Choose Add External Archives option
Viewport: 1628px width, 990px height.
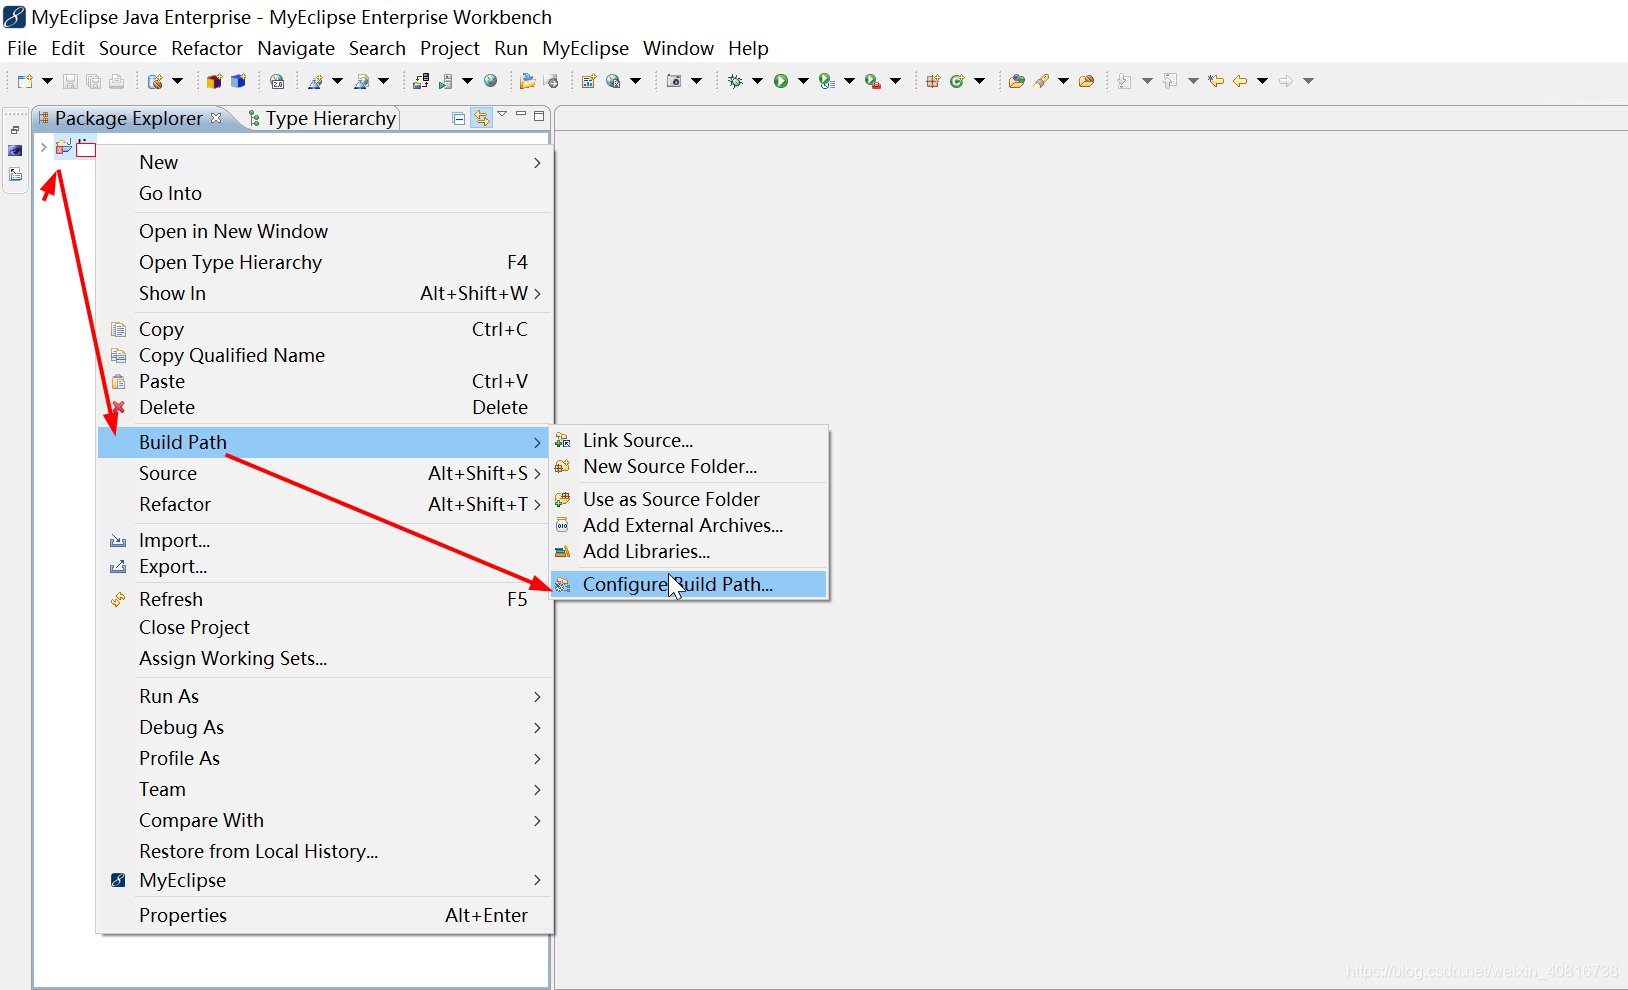(x=689, y=525)
